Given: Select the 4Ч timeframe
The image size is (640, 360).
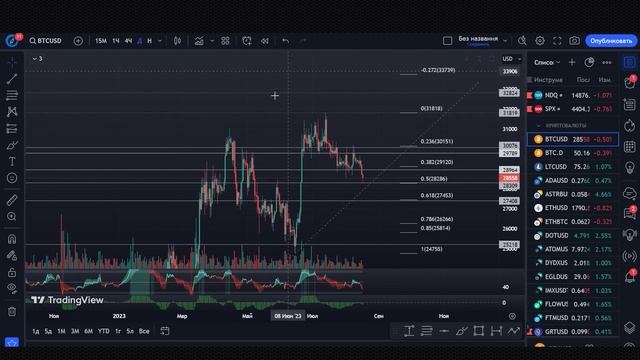Looking at the screenshot, I should tap(128, 41).
